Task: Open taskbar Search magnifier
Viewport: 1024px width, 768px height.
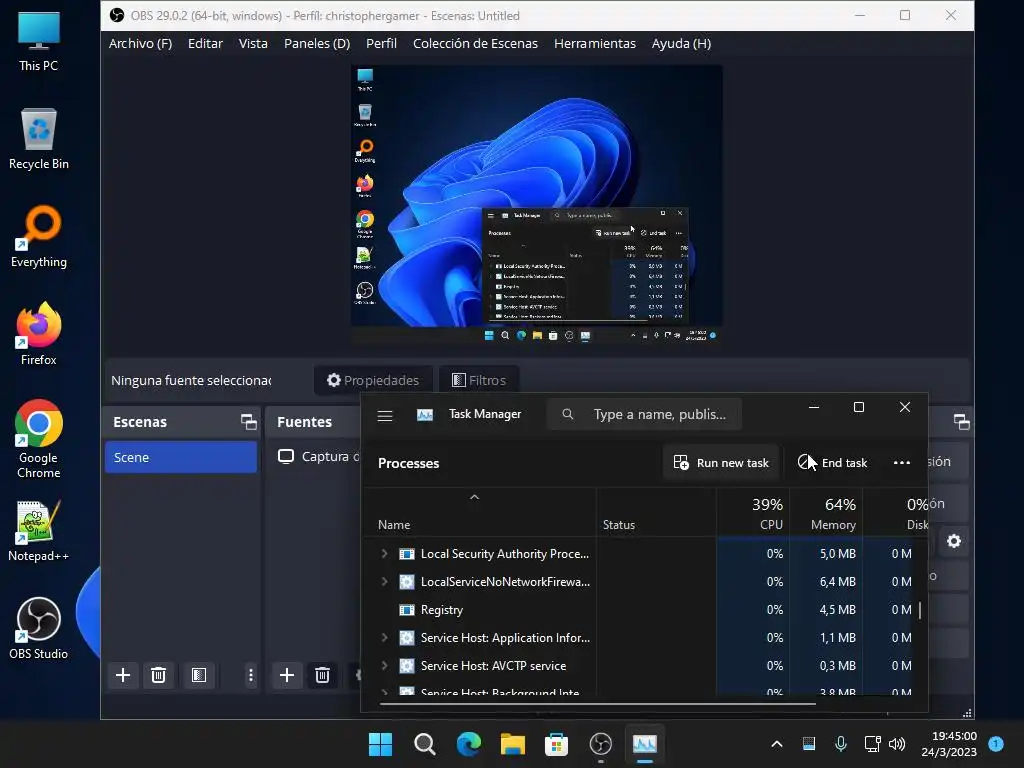Action: (x=424, y=744)
